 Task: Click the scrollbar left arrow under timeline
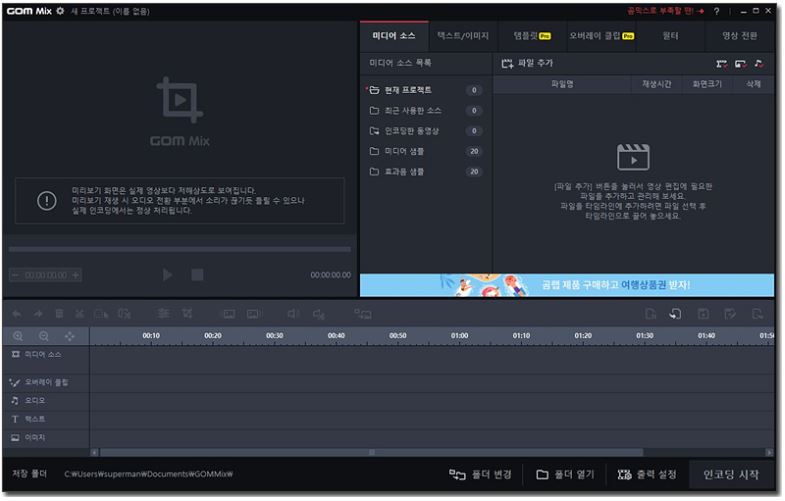[94, 452]
